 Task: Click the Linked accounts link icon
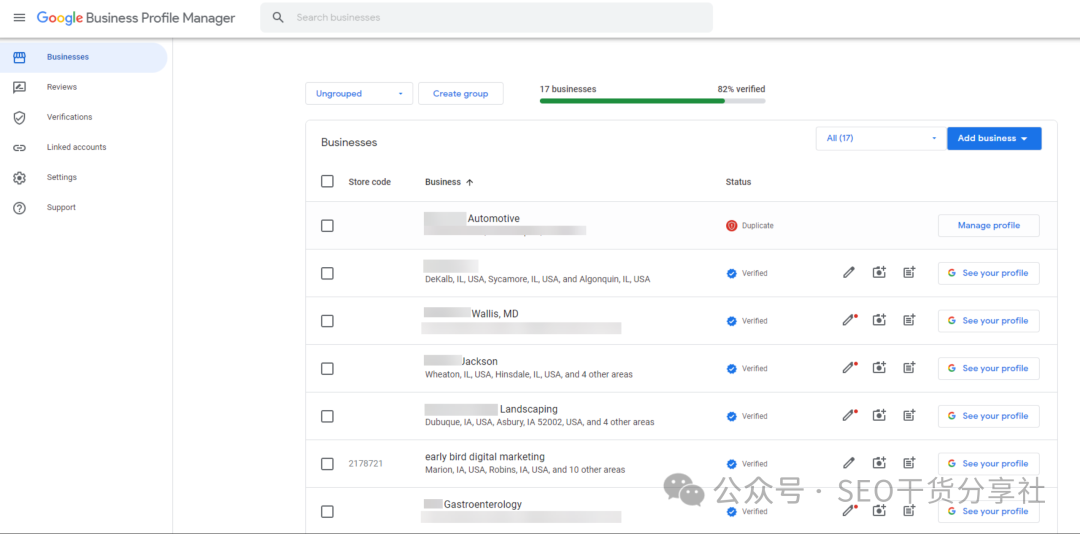(x=19, y=147)
